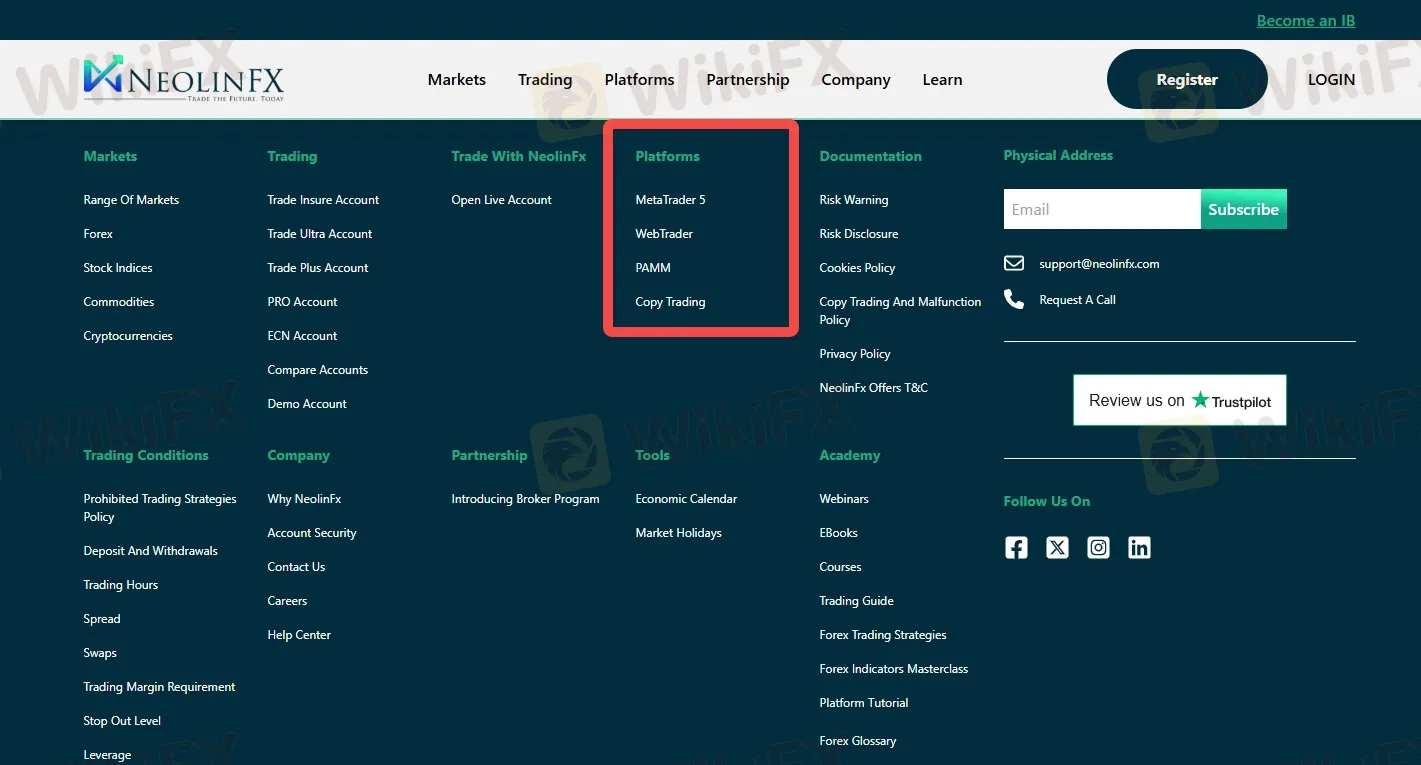This screenshot has height=765, width=1421.
Task: Open Stock Indices
Action: coord(118,268)
